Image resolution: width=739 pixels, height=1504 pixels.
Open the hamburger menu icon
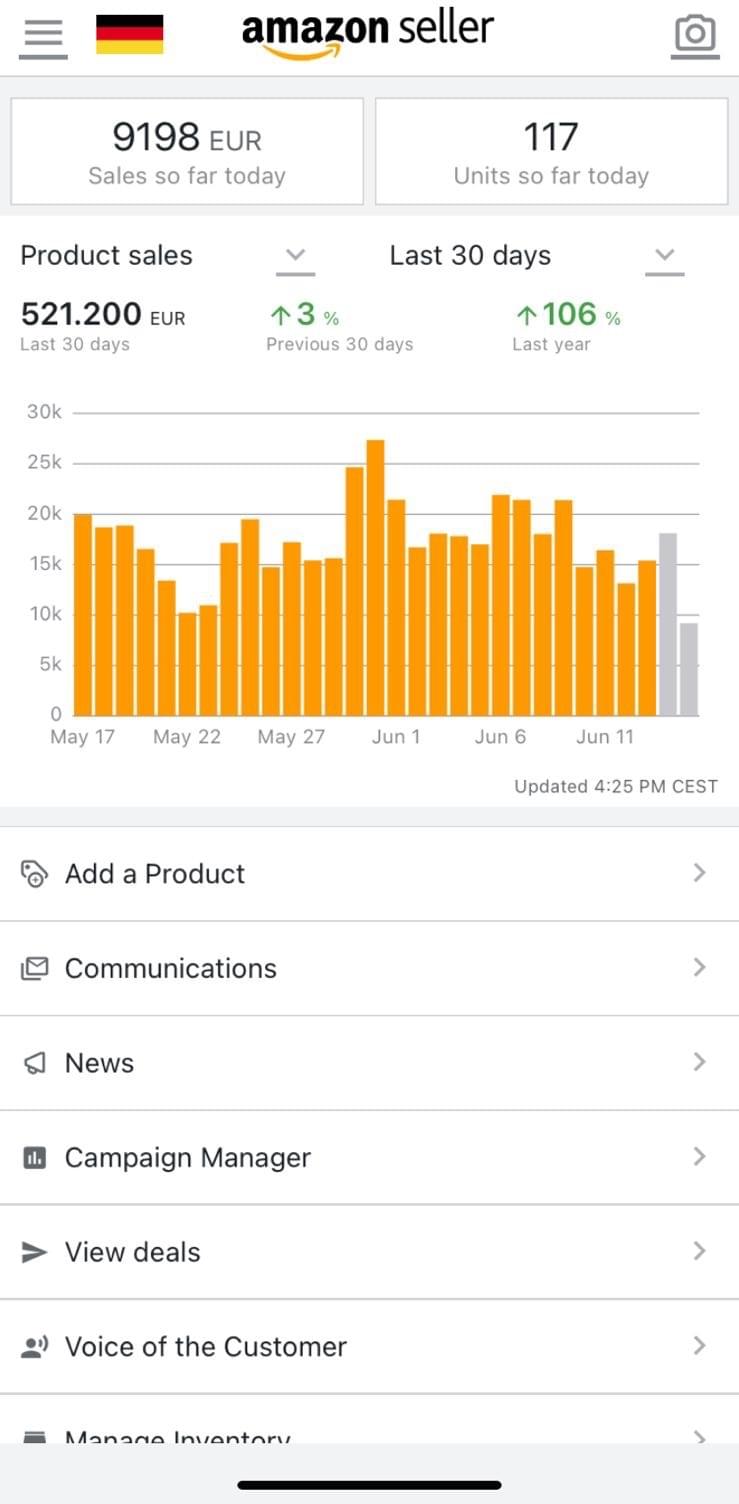click(42, 35)
